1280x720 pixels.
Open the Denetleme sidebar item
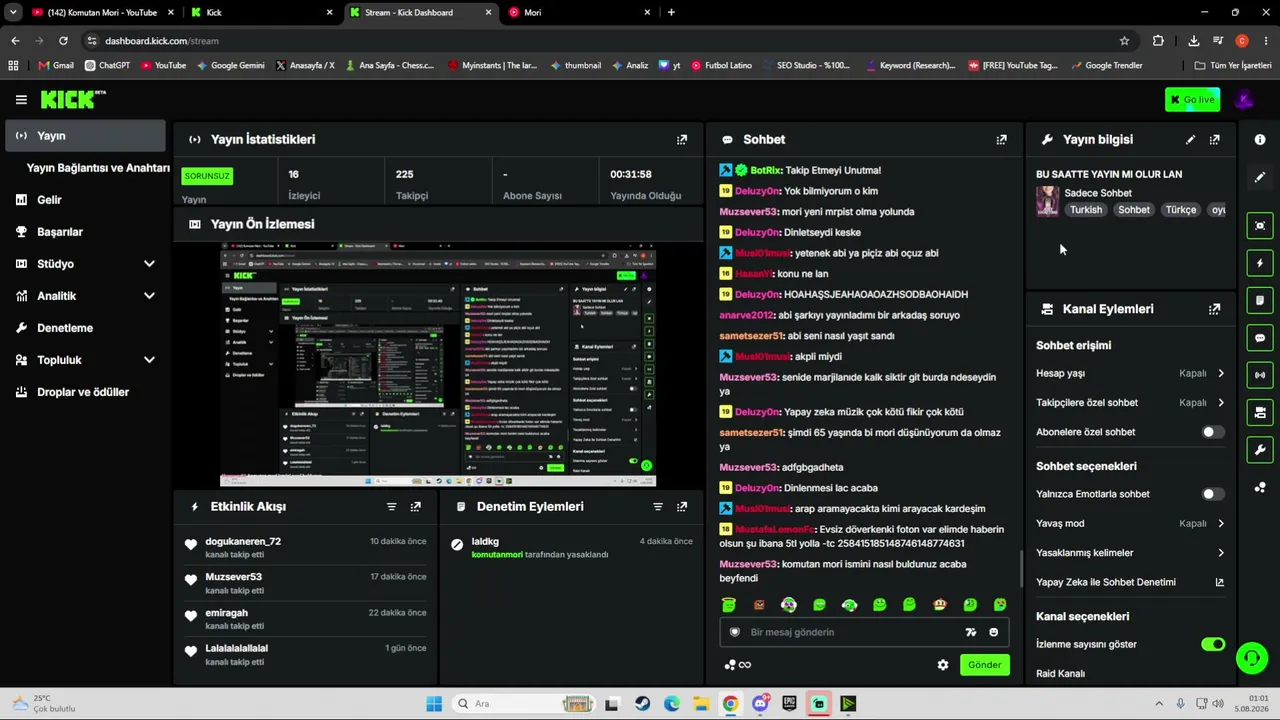click(85, 328)
